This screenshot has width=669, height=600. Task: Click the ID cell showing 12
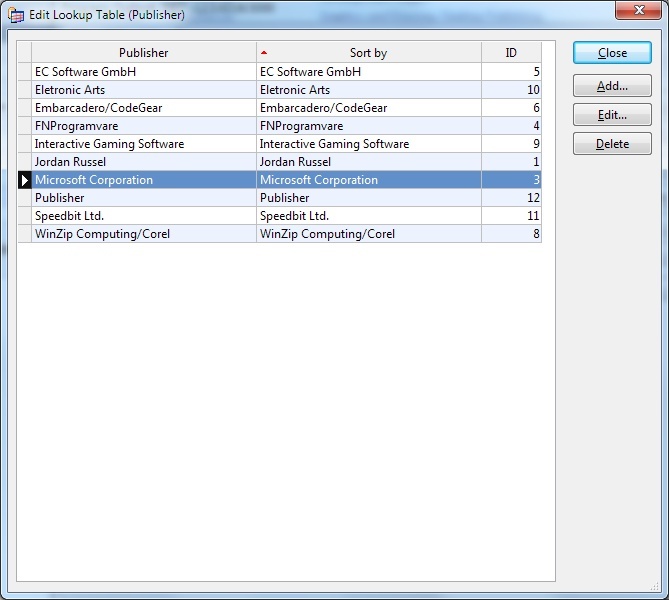tap(511, 198)
